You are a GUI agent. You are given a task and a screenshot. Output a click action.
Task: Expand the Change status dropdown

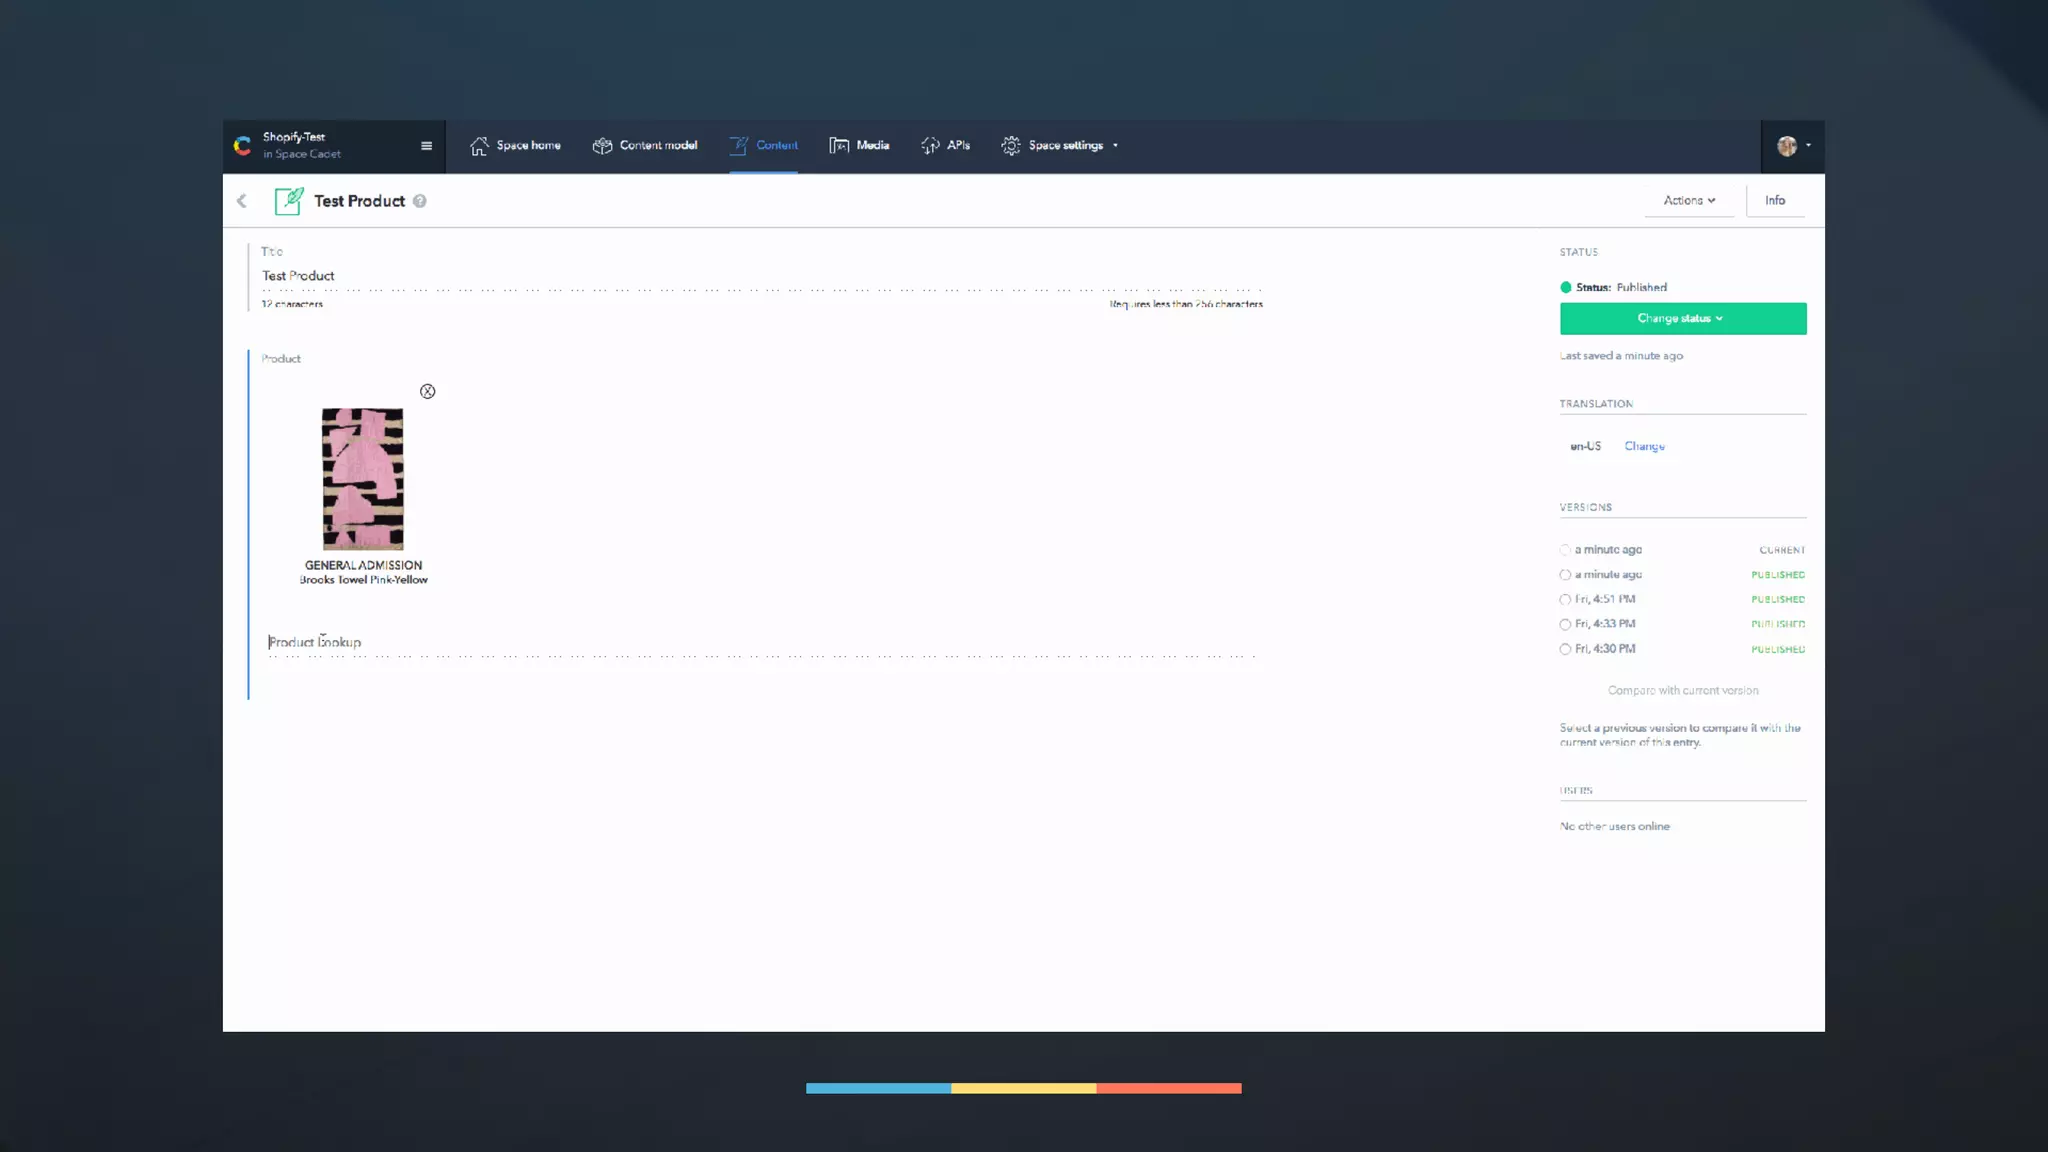click(1682, 318)
